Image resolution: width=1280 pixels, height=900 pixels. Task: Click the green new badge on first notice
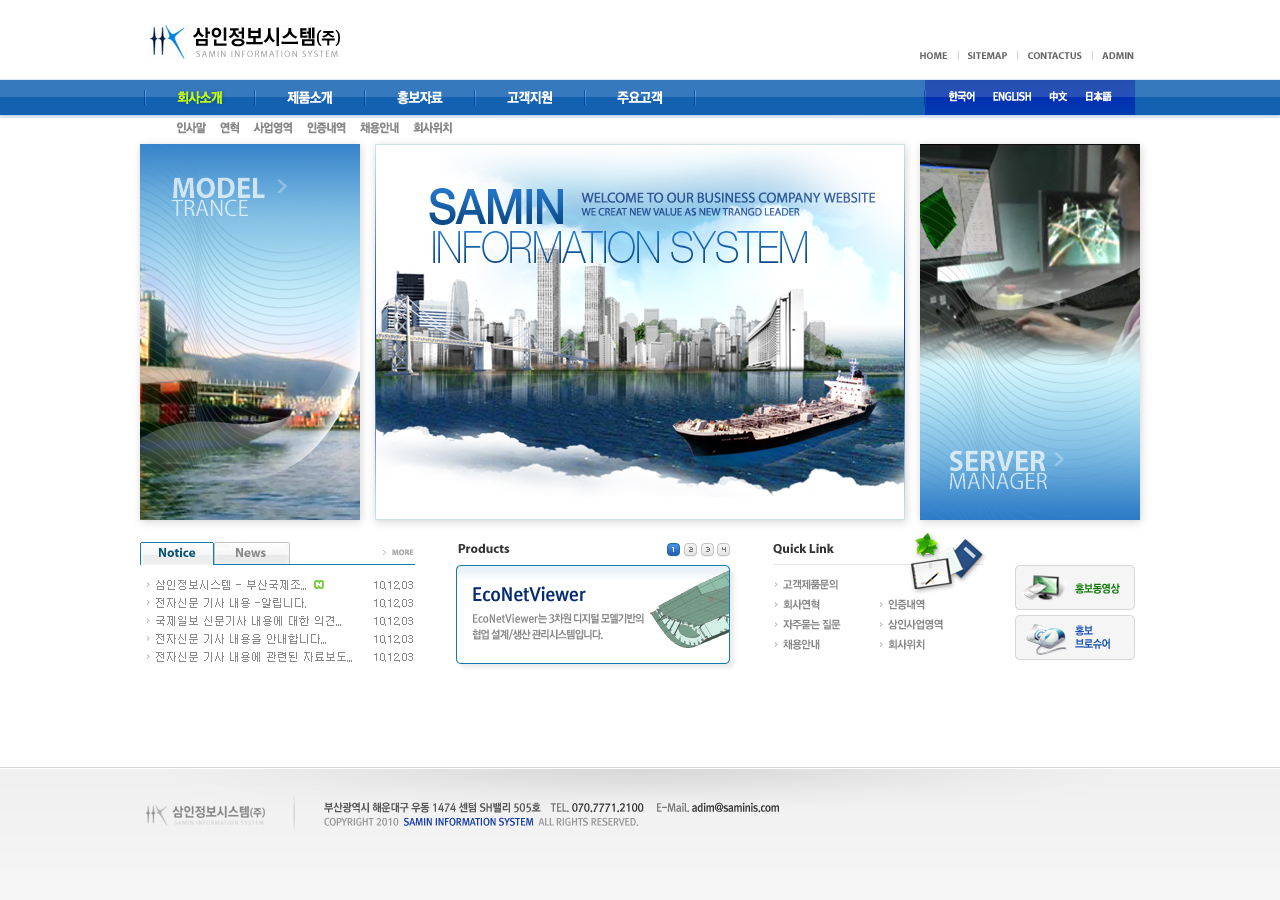point(319,585)
